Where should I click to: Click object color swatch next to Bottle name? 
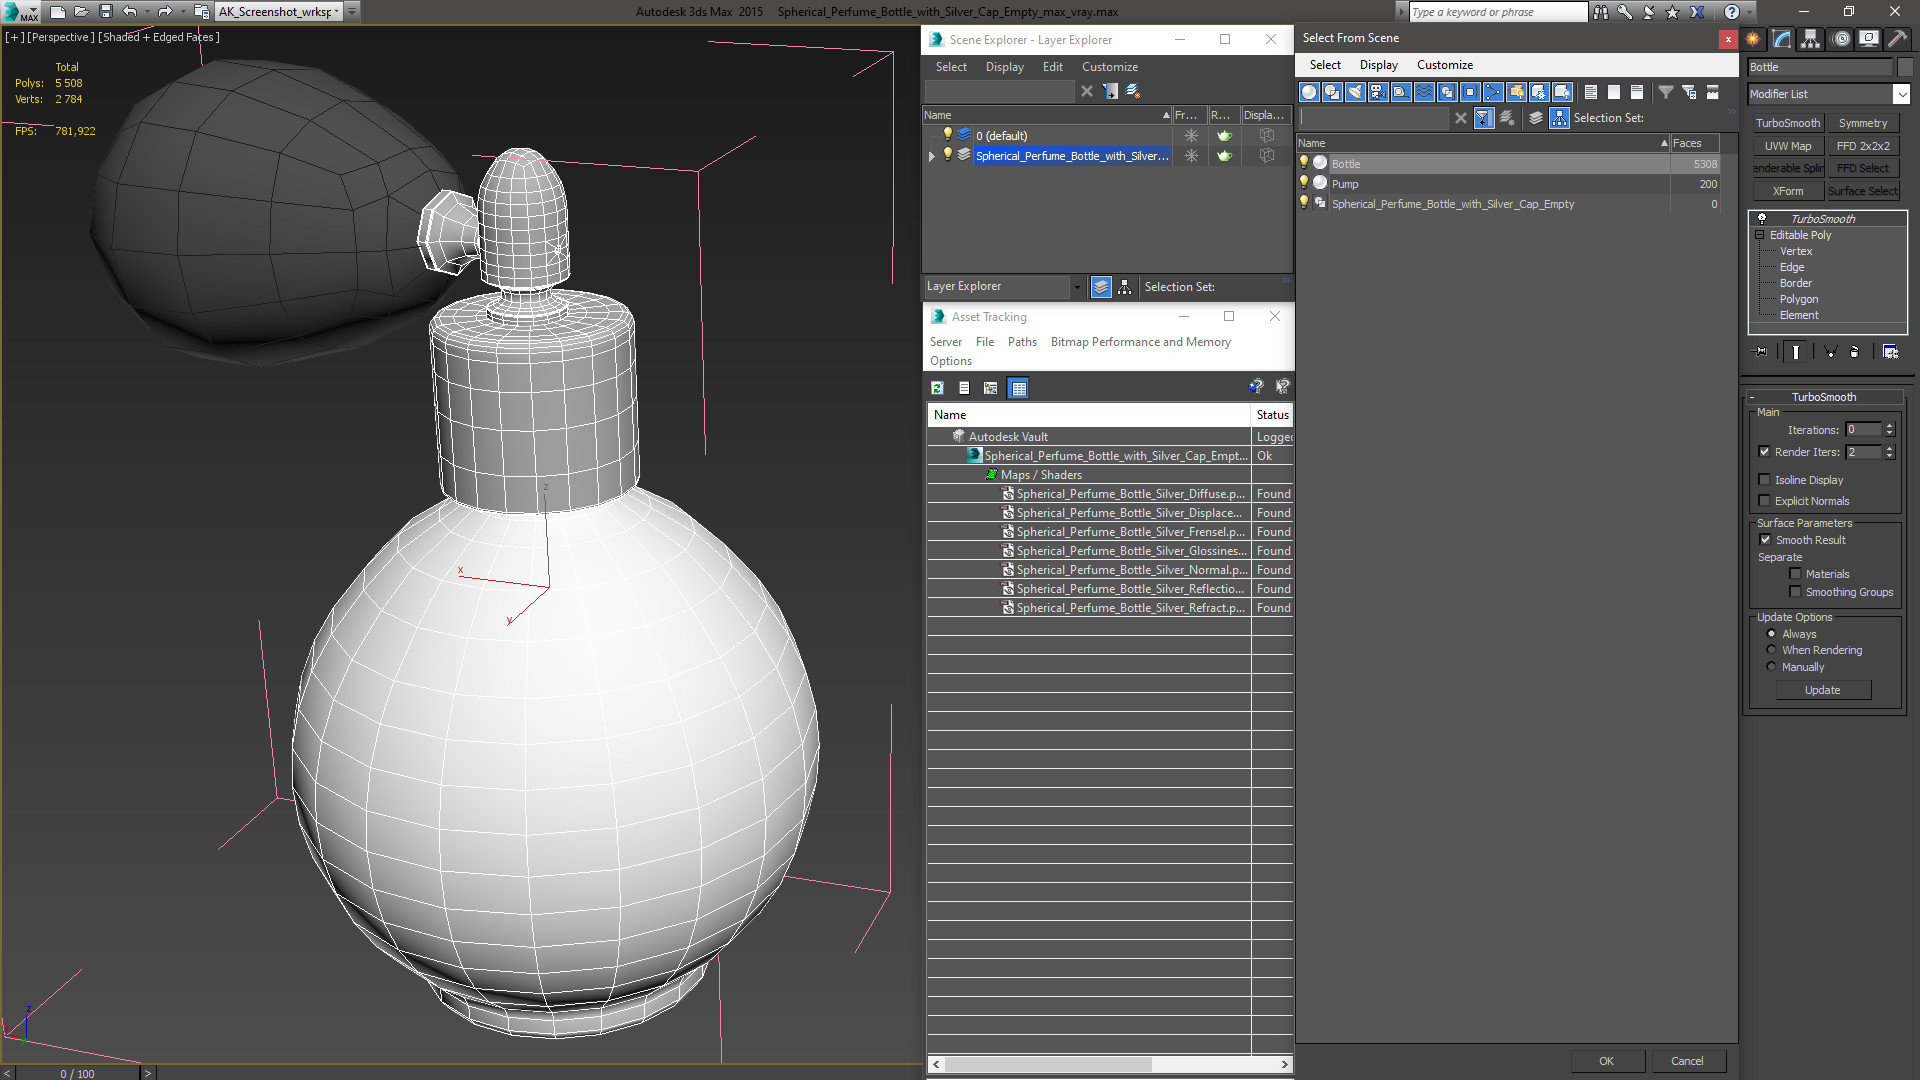1905,67
